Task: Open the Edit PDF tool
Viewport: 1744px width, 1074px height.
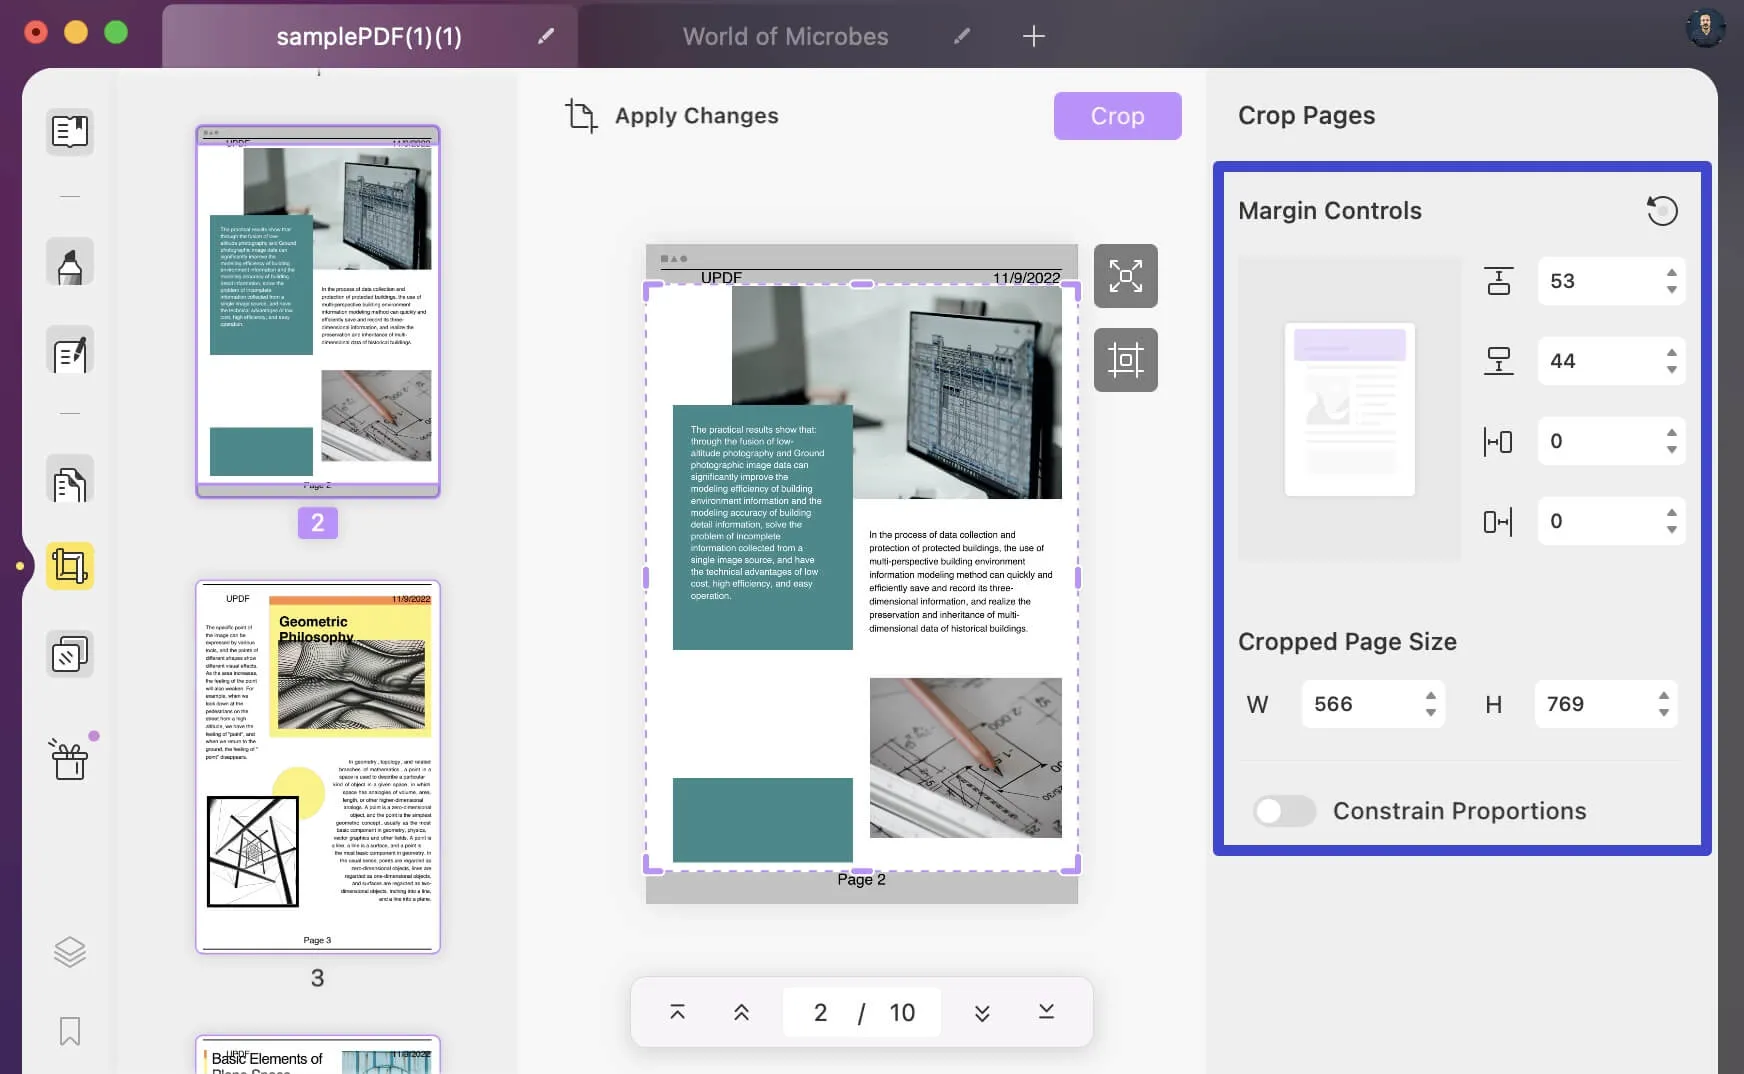Action: click(x=69, y=352)
